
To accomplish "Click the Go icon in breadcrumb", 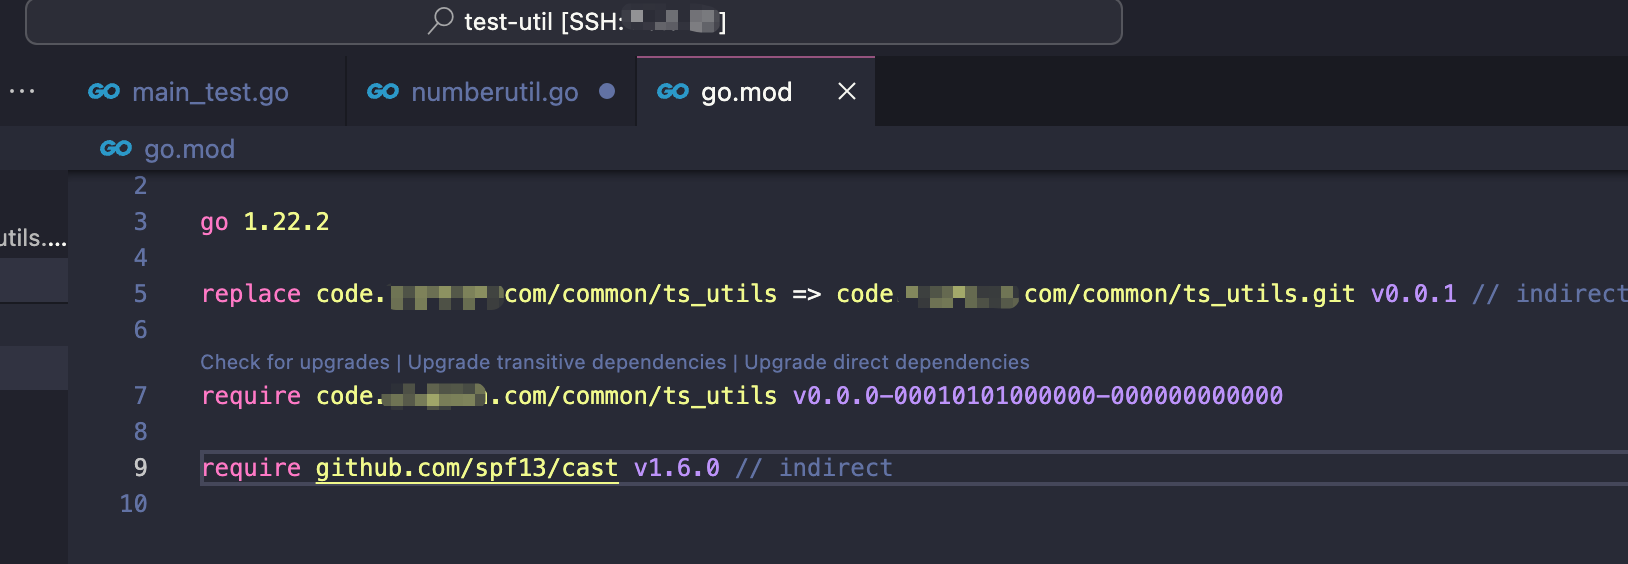I will tap(116, 149).
